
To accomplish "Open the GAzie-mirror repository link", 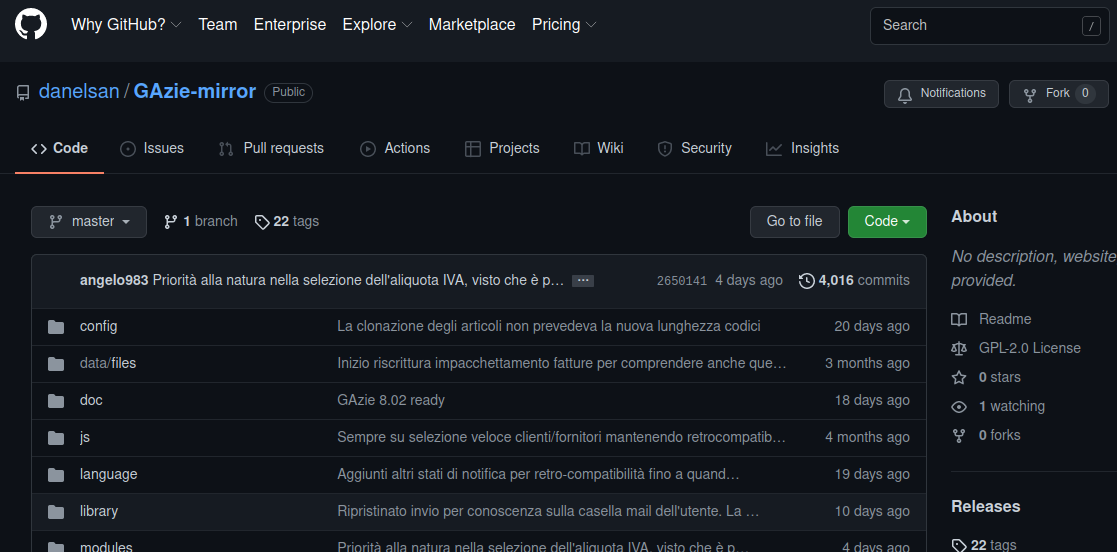I will coord(194,92).
